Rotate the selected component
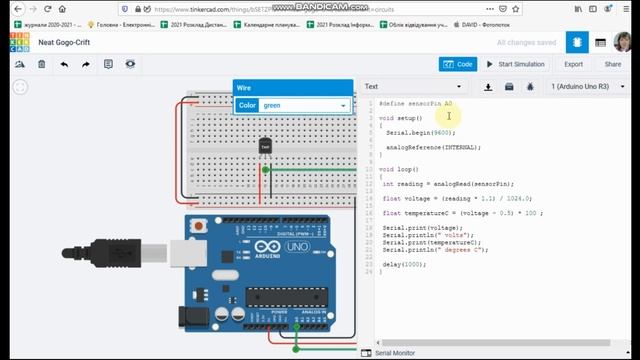The width and height of the screenshot is (640, 360). tap(20, 64)
